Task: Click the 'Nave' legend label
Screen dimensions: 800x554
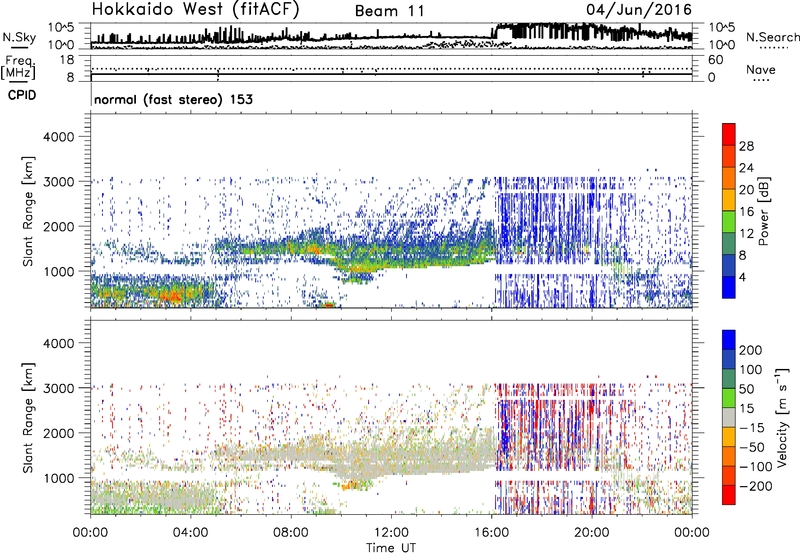Action: pos(761,70)
